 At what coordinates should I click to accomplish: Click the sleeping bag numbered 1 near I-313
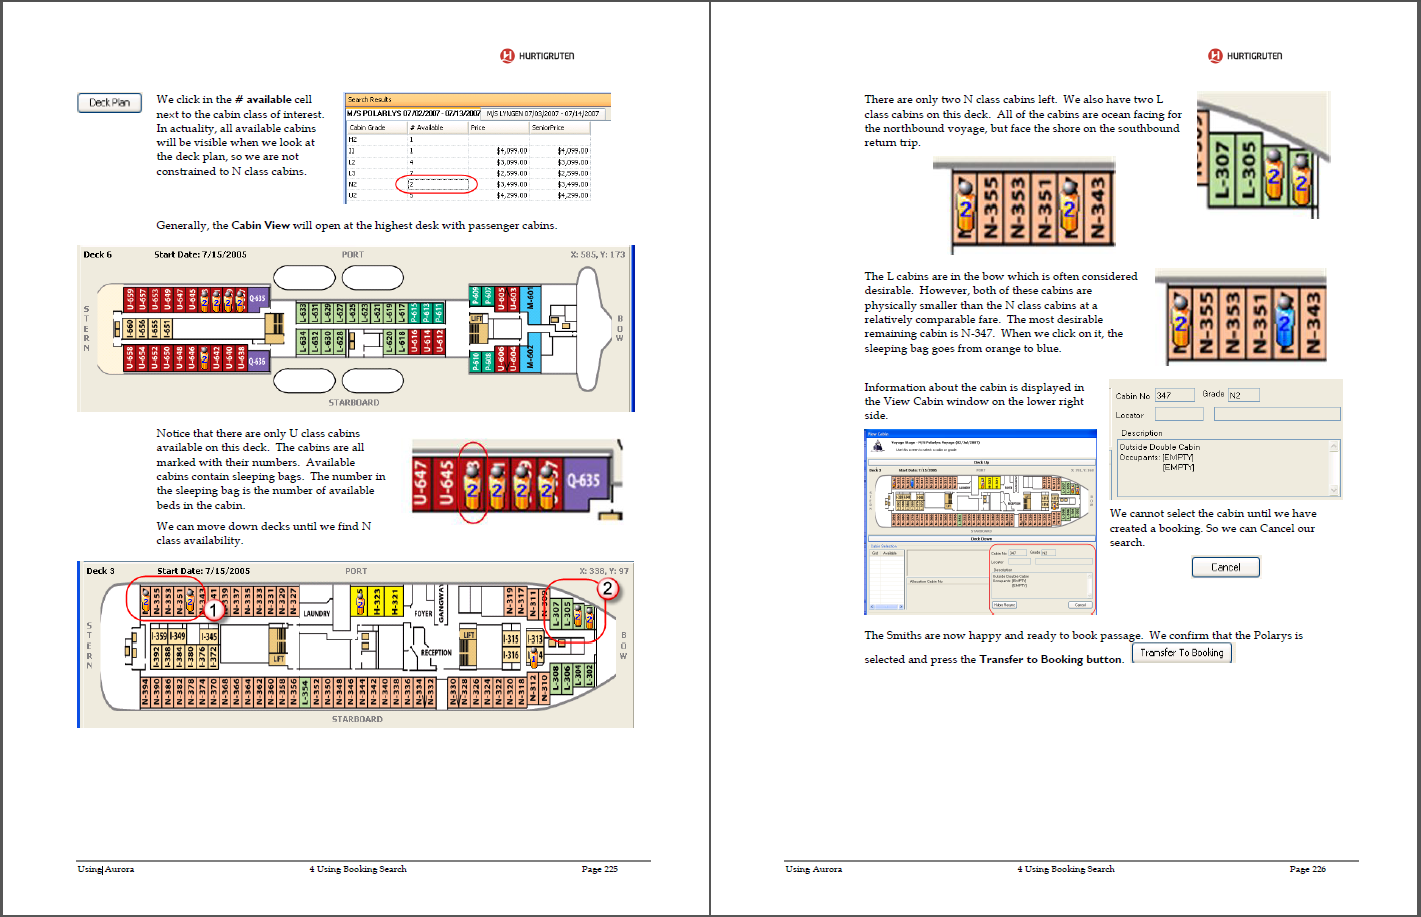tap(533, 656)
